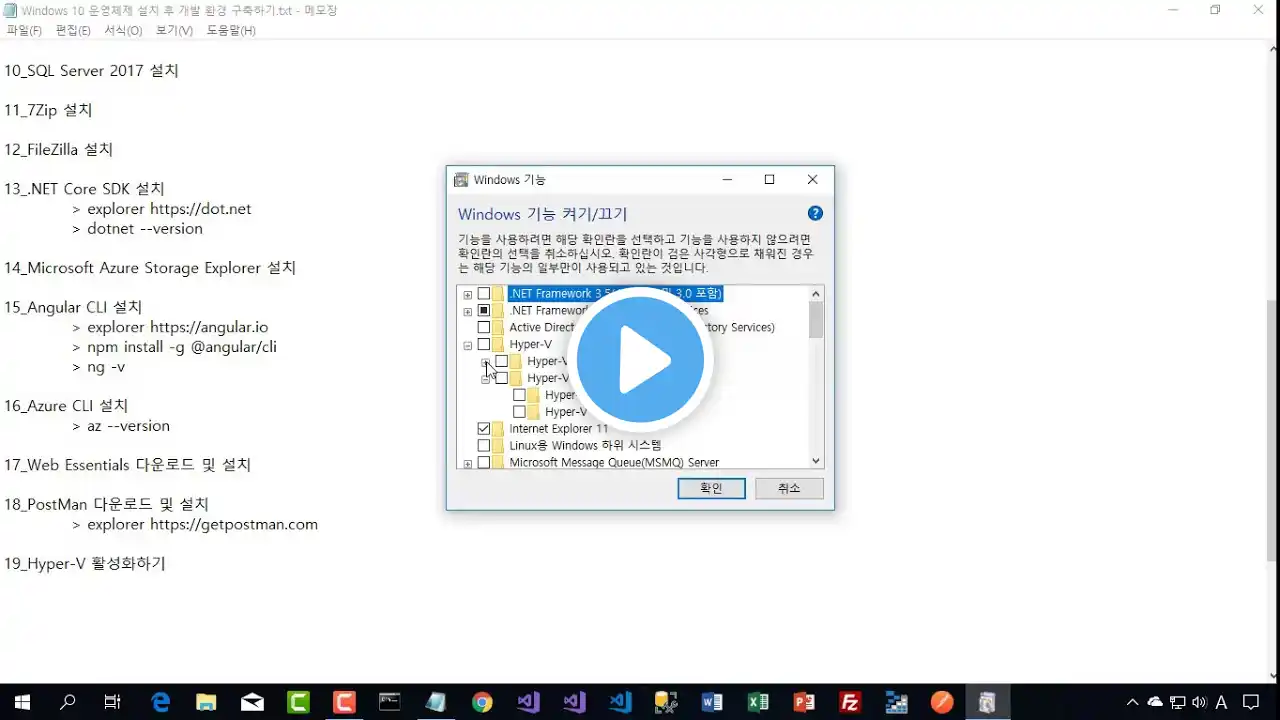1280x720 pixels.
Task: Open the Action Center notification icon
Action: tap(1250, 702)
